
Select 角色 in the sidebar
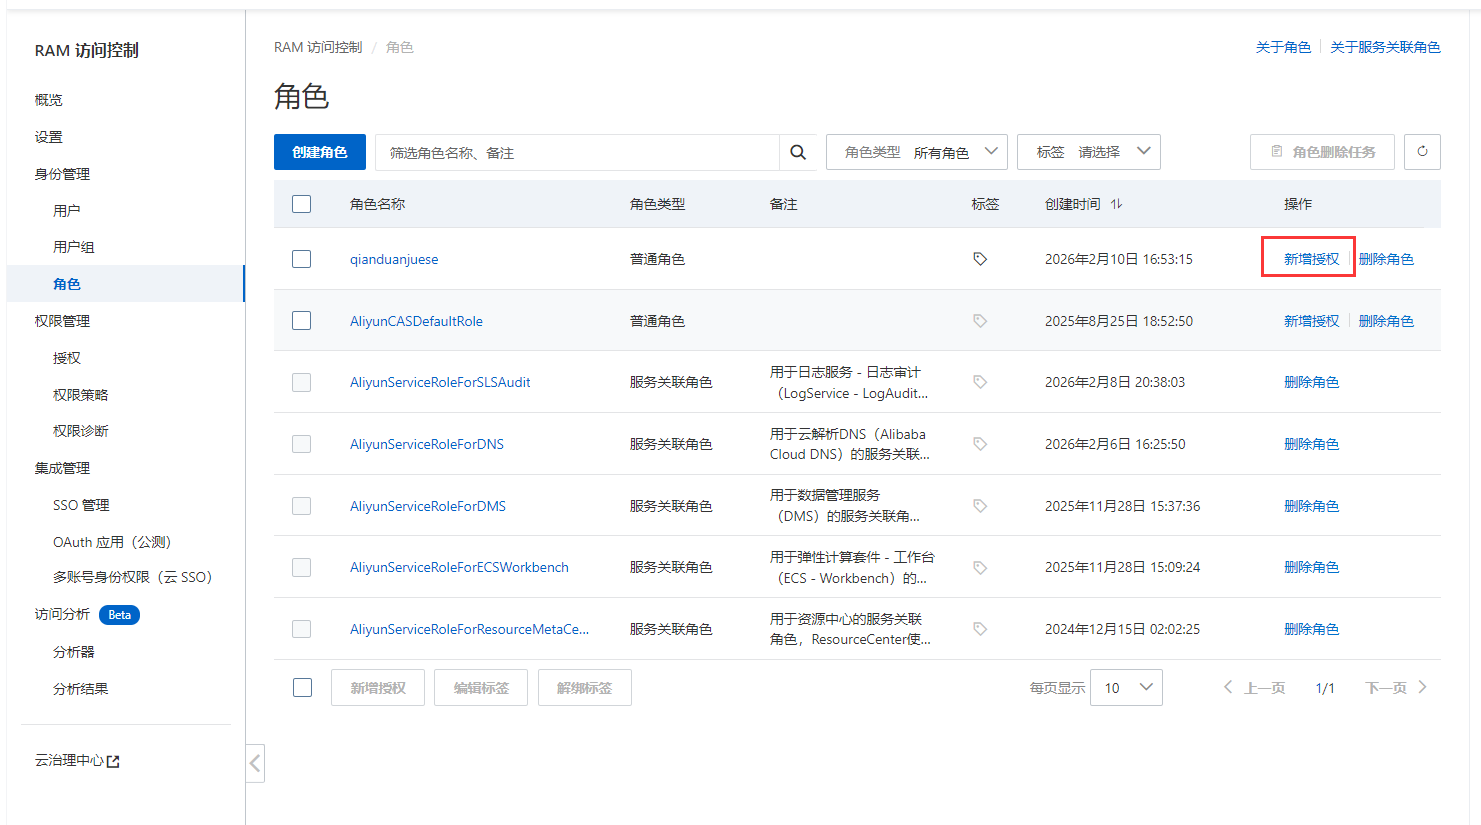tap(66, 284)
